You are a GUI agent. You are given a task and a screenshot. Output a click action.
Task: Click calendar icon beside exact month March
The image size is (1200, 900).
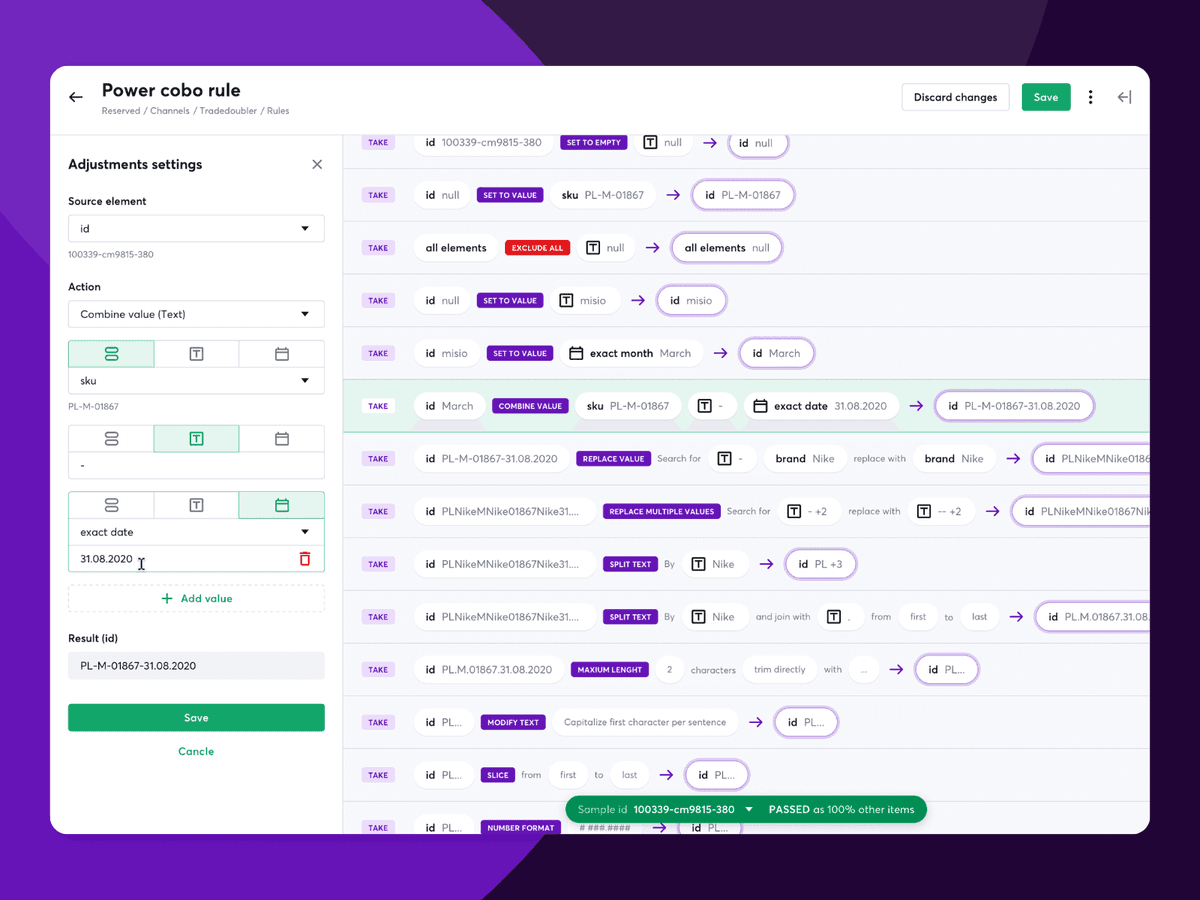[x=576, y=353]
